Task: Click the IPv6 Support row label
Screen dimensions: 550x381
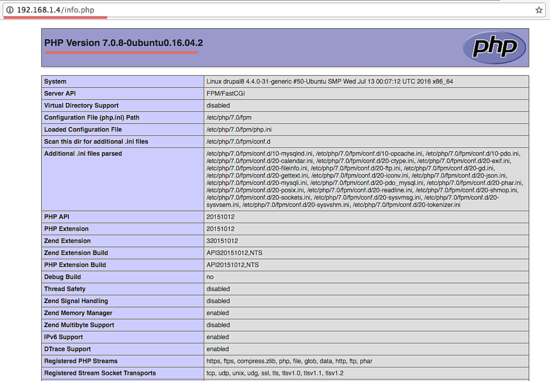Action: pyautogui.click(x=63, y=337)
